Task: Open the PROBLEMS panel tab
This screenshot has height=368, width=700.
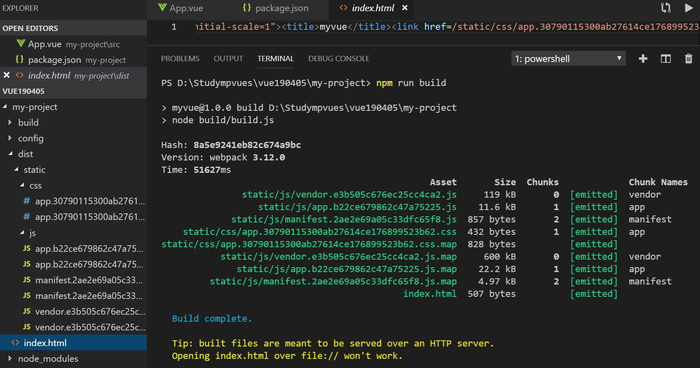Action: [x=180, y=59]
